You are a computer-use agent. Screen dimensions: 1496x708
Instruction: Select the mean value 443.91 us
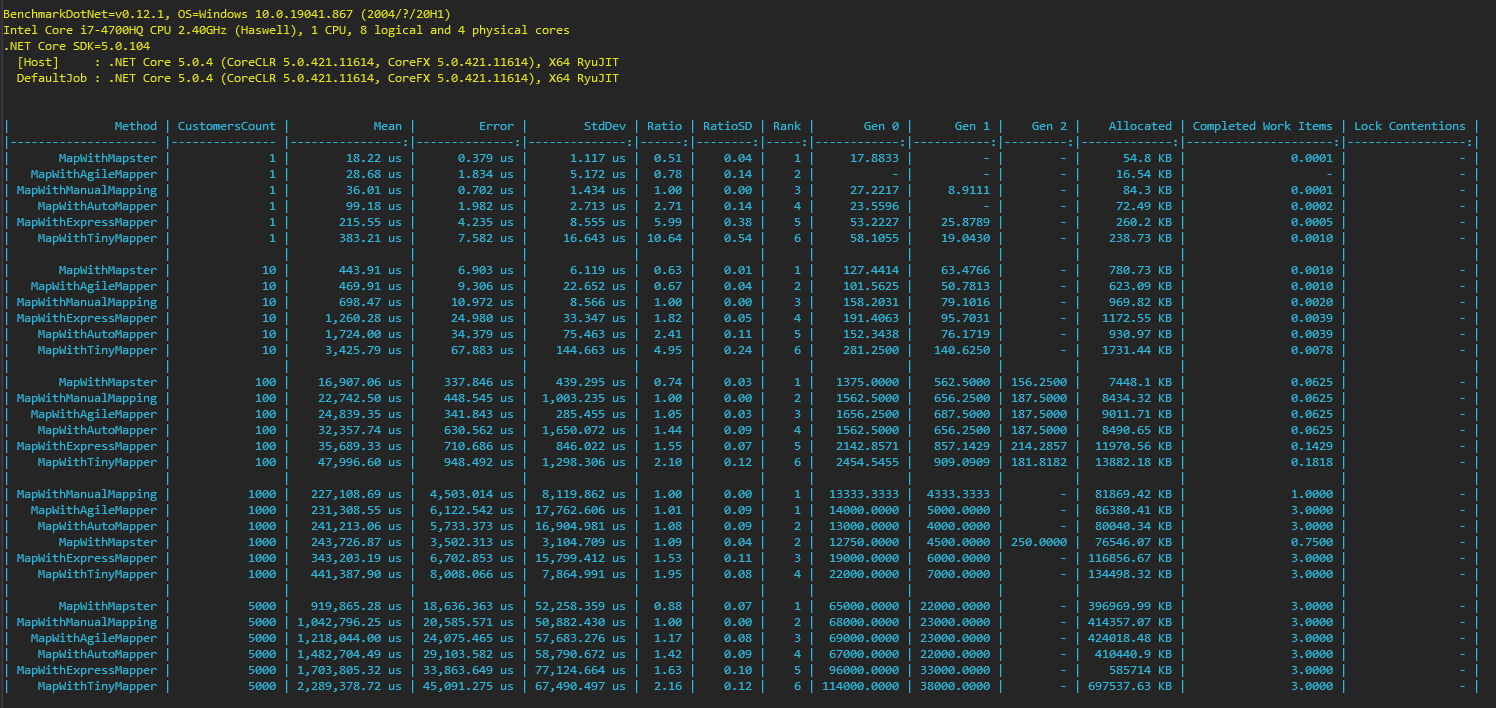coord(370,270)
